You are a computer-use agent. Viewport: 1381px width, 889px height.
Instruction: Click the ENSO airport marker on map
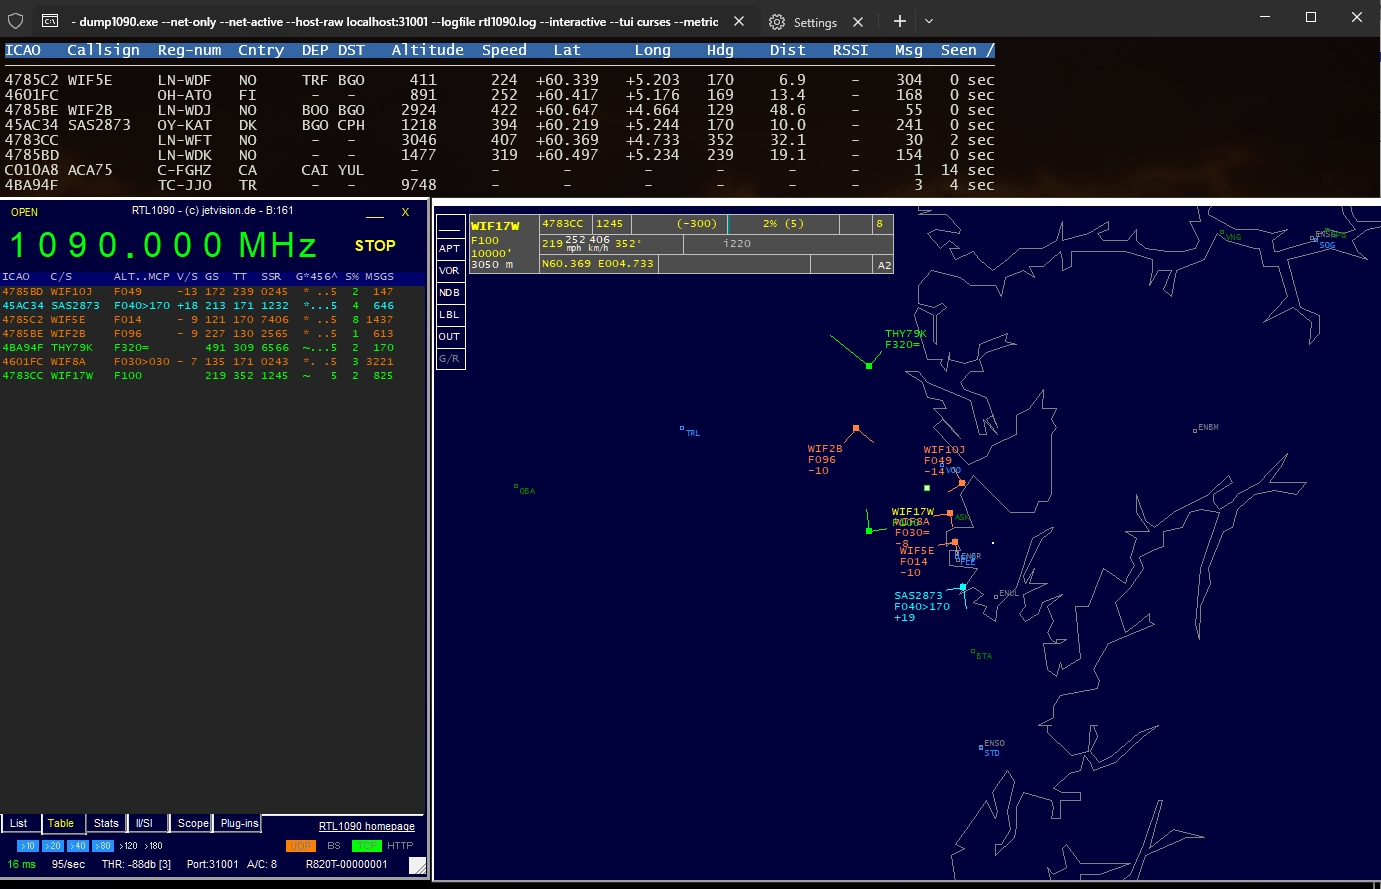981,747
